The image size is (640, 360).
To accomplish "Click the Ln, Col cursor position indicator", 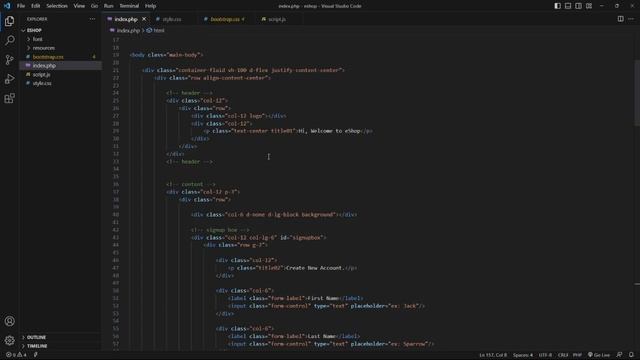I will click(493, 355).
